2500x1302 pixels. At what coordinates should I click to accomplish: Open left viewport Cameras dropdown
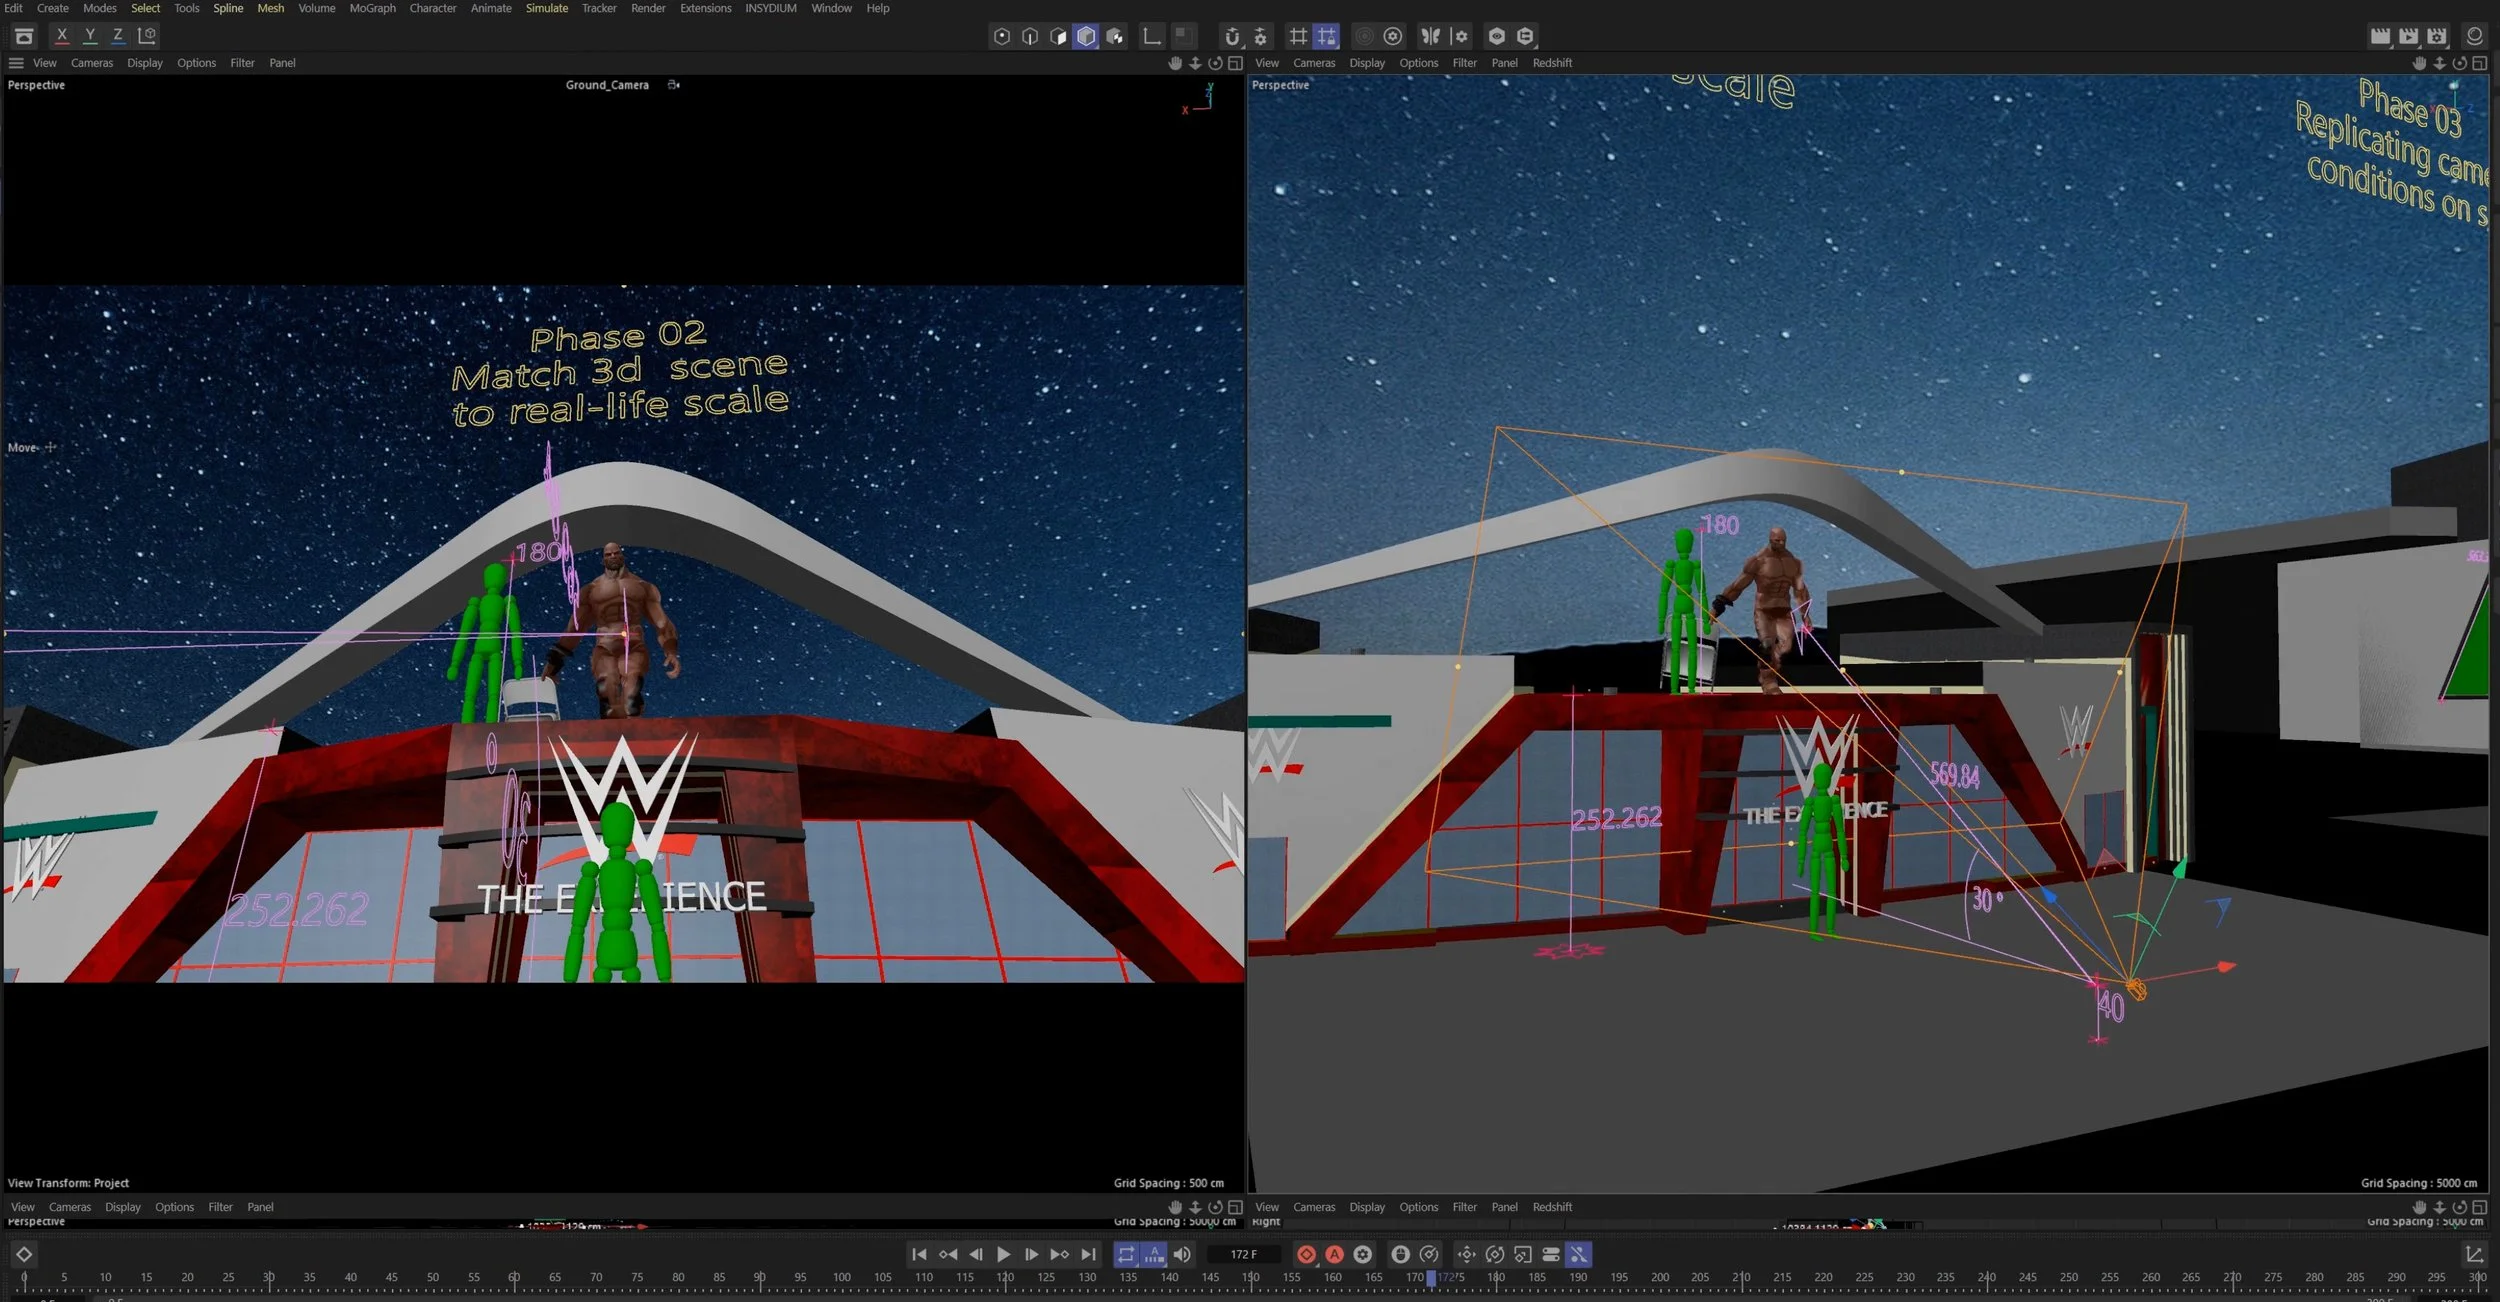pos(92,63)
